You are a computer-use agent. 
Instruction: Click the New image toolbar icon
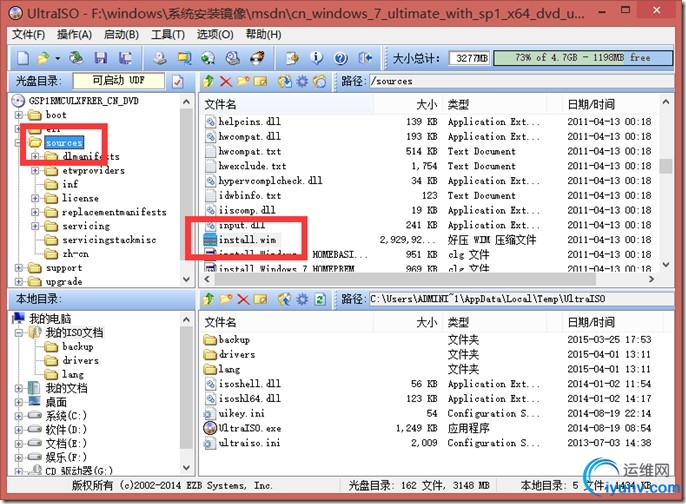23,58
